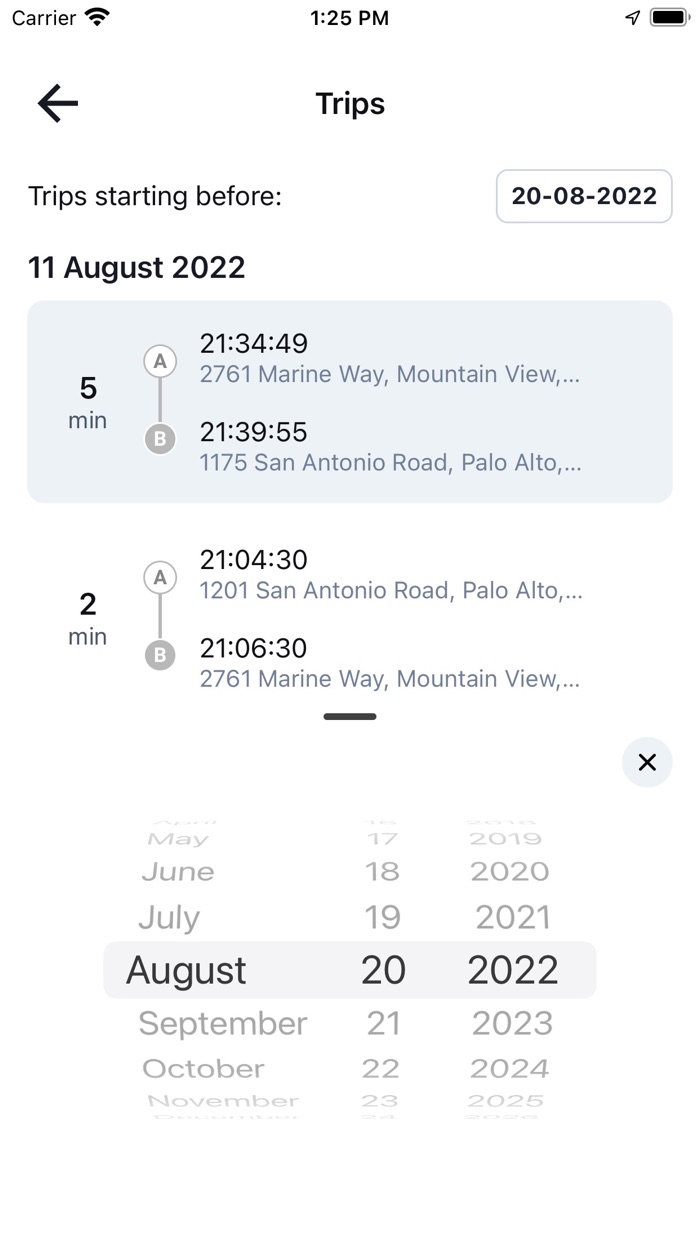Tap the 1201 San Antonio Road address
The height and width of the screenshot is (1244, 700).
click(x=390, y=591)
